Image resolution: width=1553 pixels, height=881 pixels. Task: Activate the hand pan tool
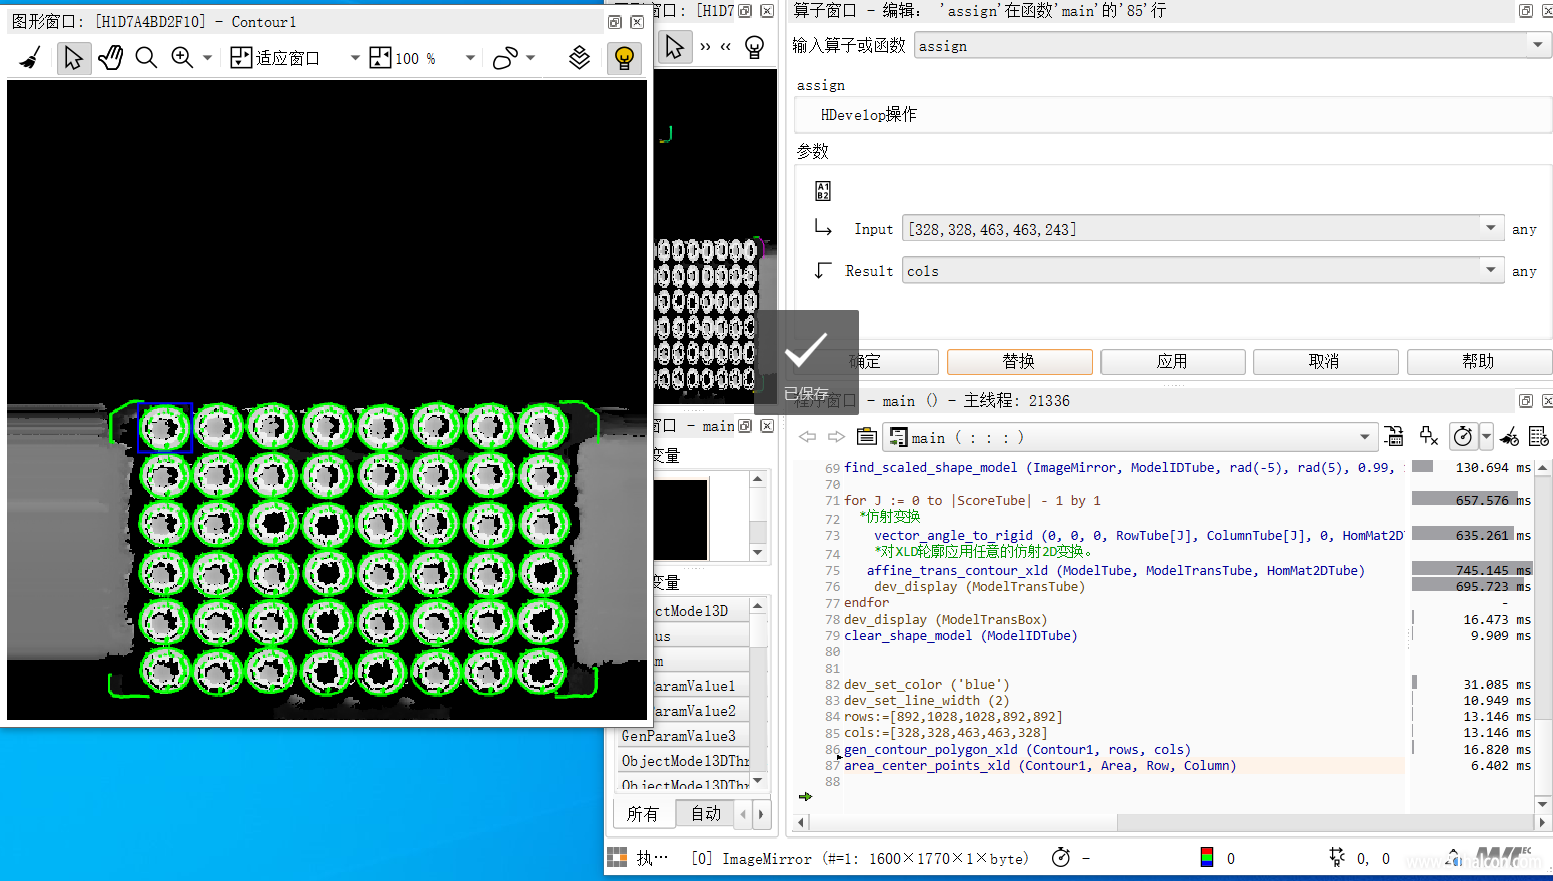[x=110, y=58]
